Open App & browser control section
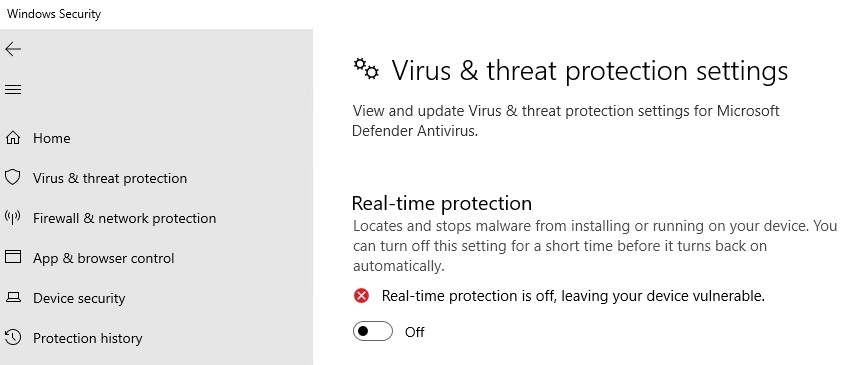Image resolution: width=857 pixels, height=365 pixels. click(104, 258)
